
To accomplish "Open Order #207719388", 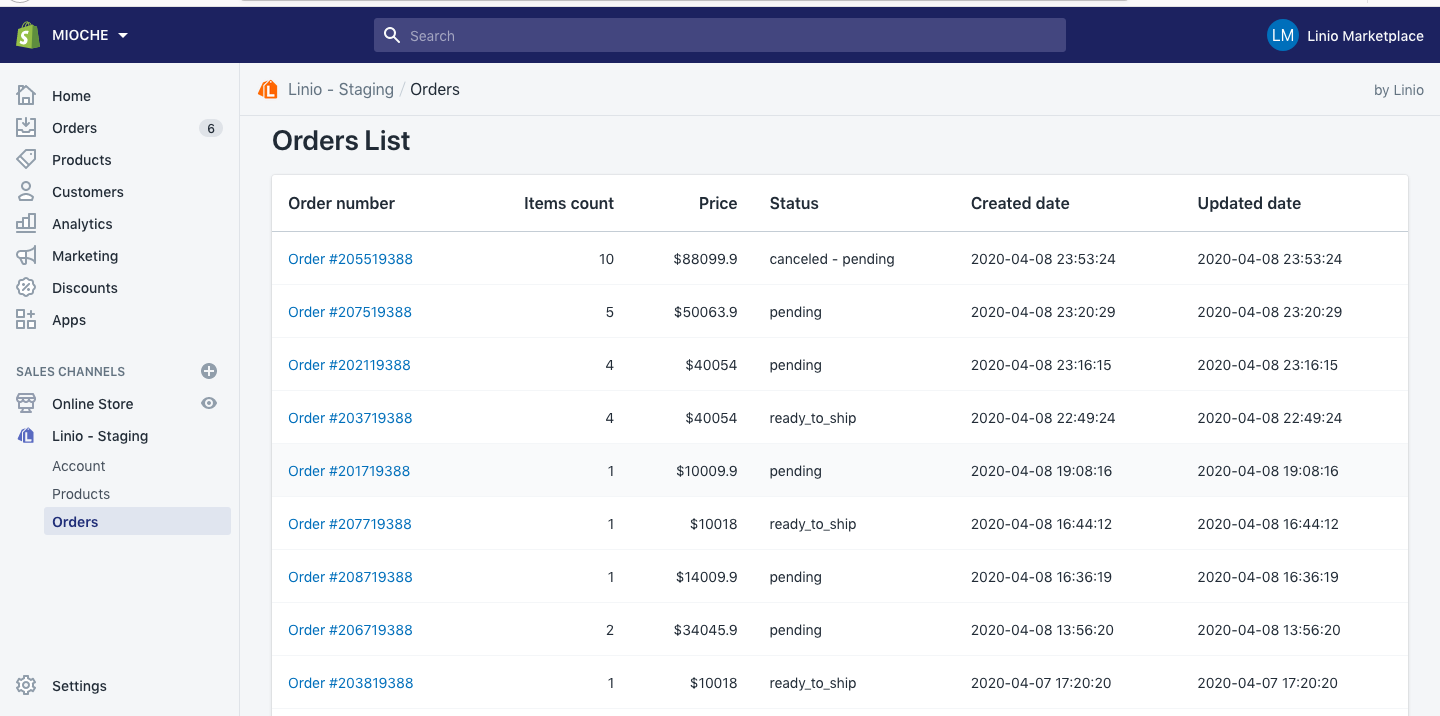I will 350,524.
